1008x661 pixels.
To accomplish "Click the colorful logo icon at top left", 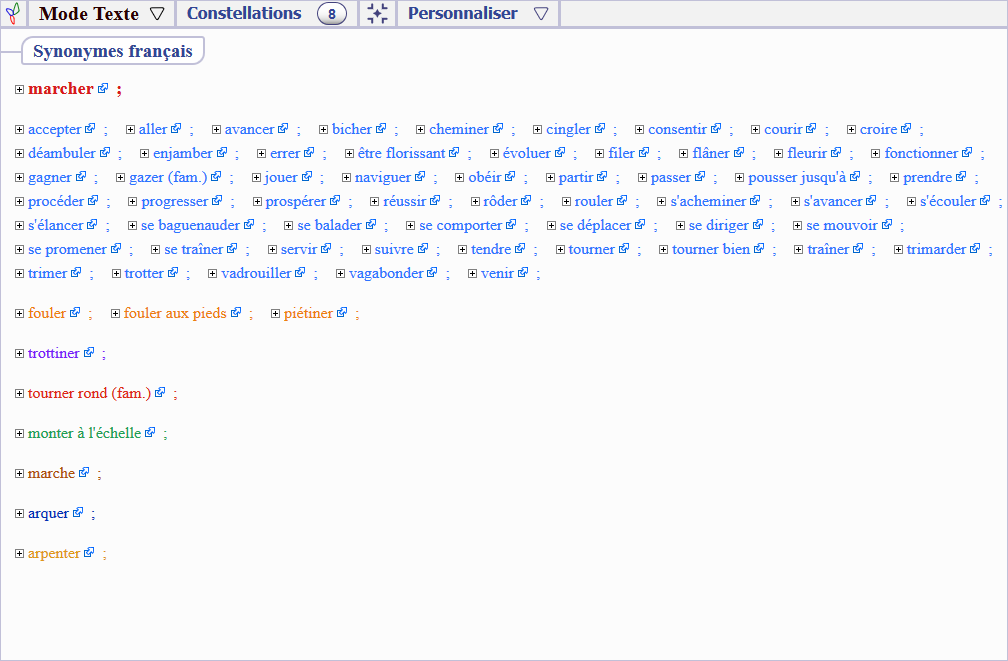I will [x=13, y=14].
